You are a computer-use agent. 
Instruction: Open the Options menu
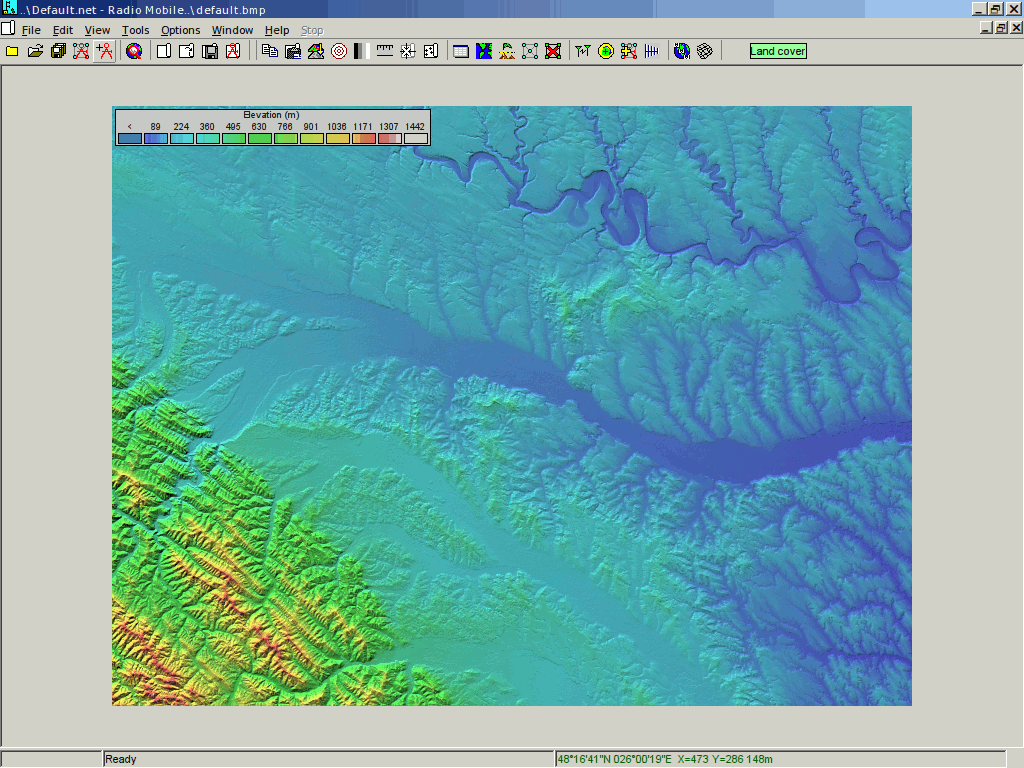click(x=180, y=30)
